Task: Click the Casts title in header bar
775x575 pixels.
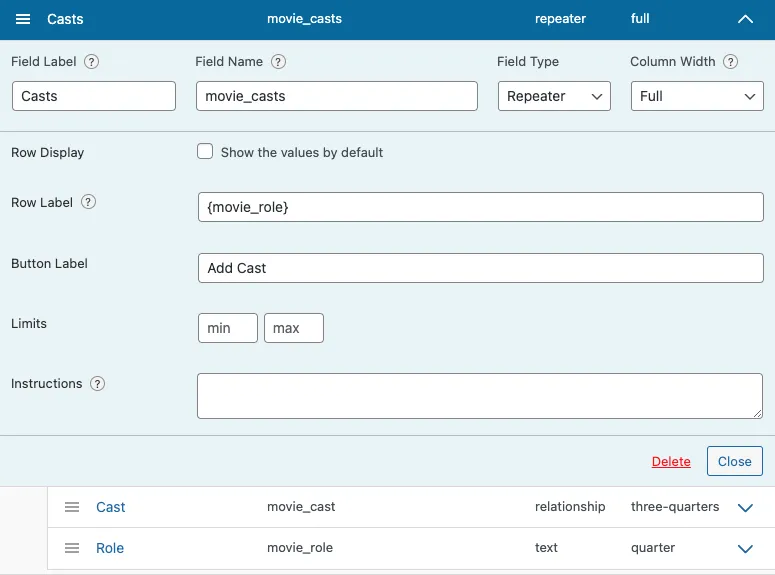Action: pos(65,19)
